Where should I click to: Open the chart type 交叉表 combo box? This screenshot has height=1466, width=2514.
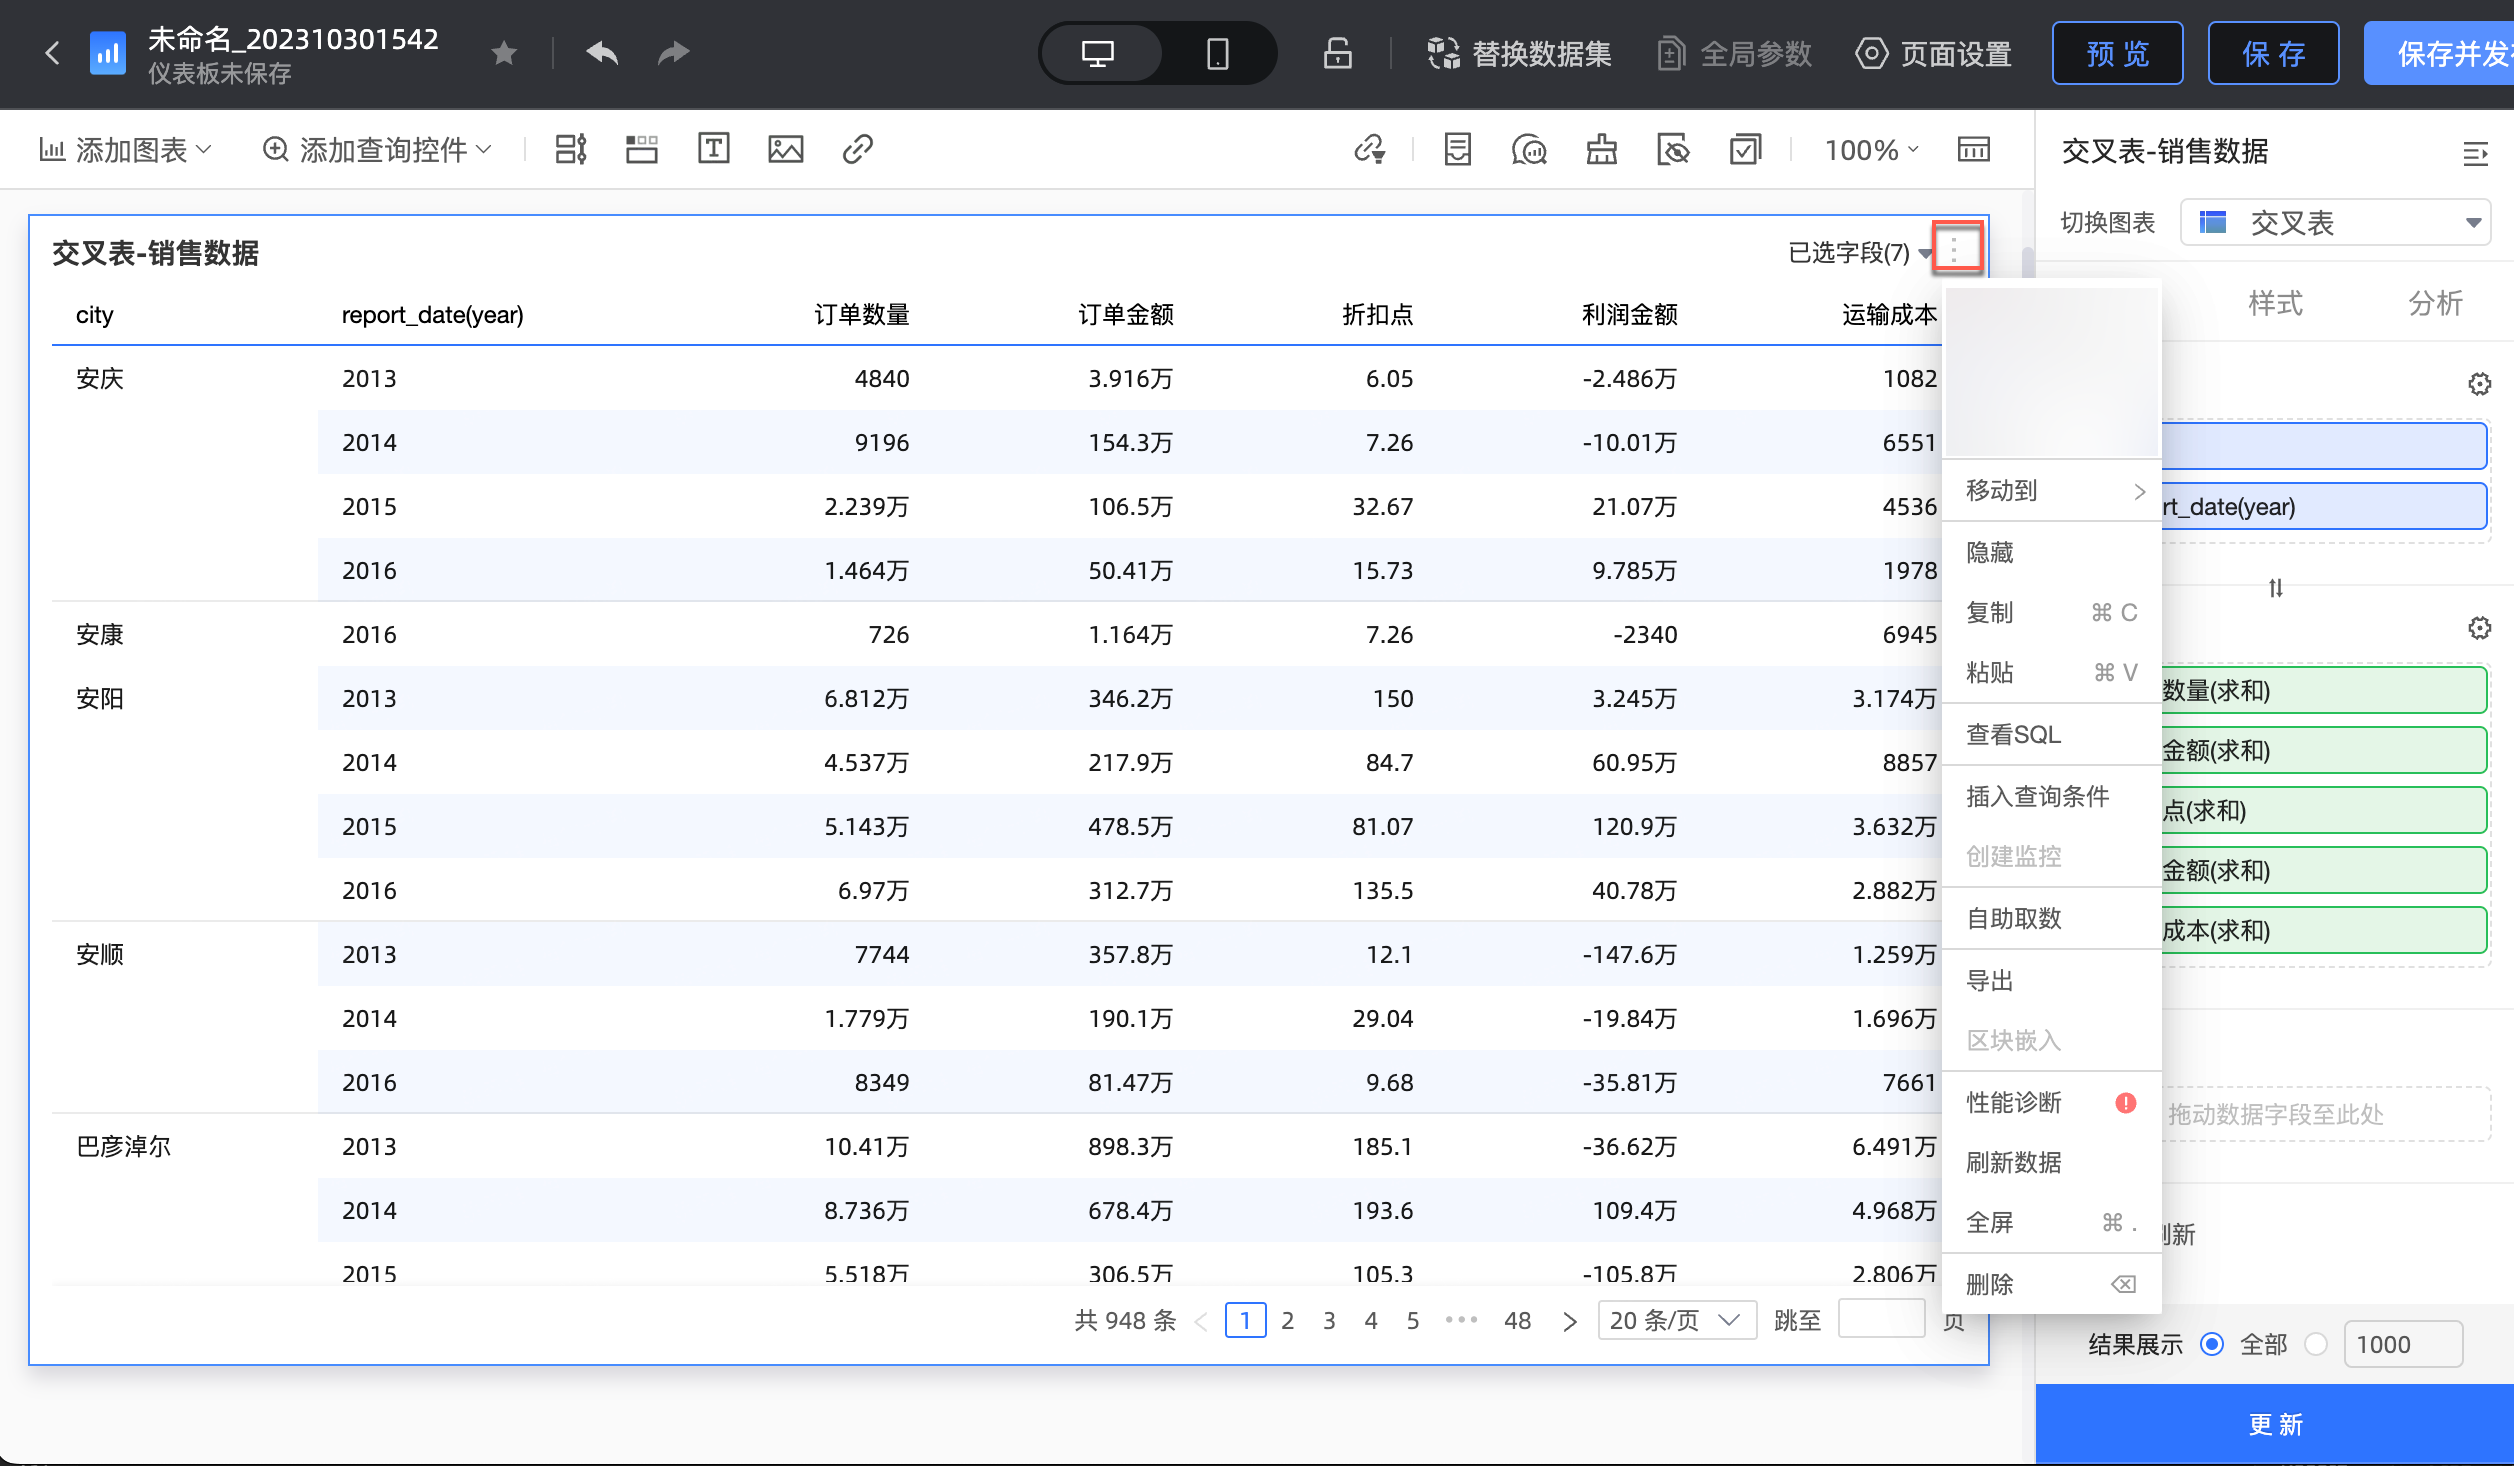click(x=2336, y=222)
